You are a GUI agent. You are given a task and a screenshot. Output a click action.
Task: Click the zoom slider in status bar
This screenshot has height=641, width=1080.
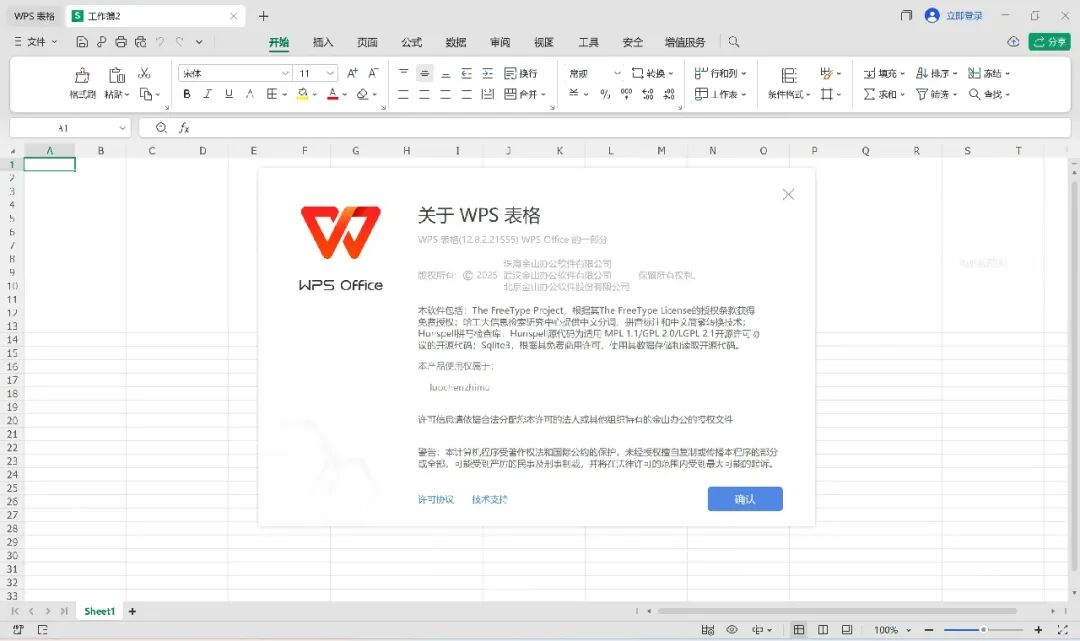(x=984, y=629)
